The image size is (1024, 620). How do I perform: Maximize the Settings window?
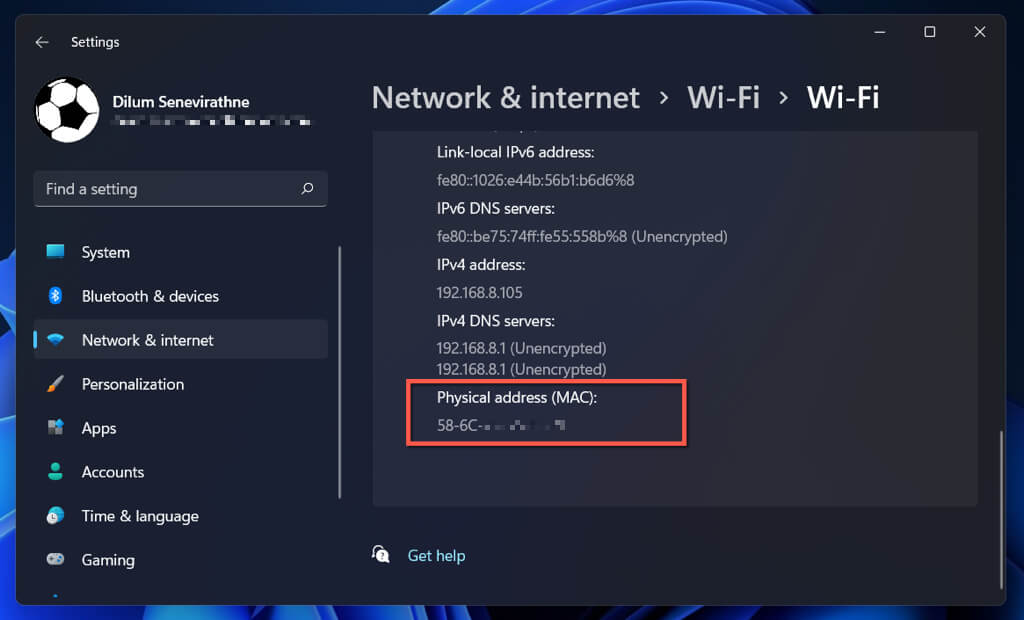(930, 32)
